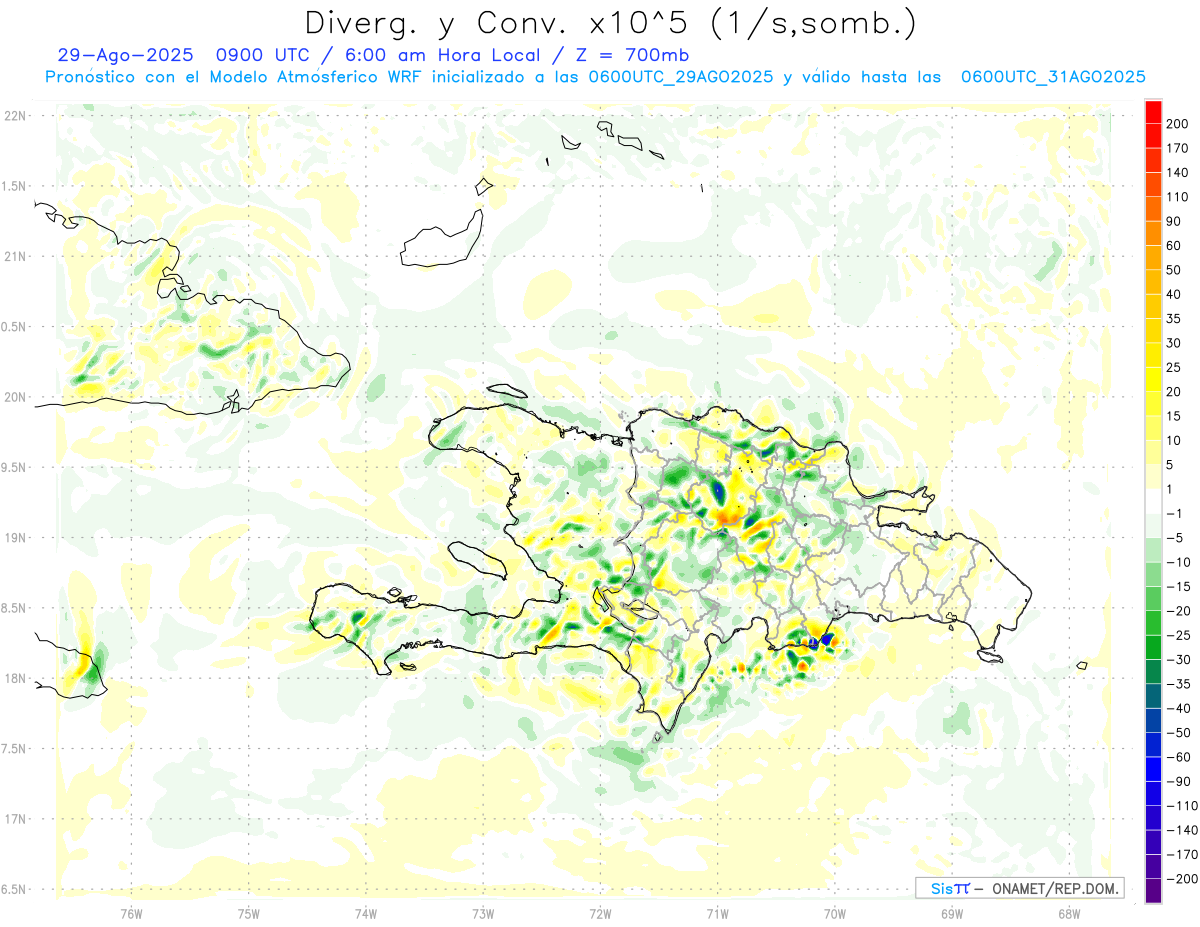Viewport: 1200px width, 927px height.
Task: Click the '-40' value on the color scale
Action: tap(1179, 709)
